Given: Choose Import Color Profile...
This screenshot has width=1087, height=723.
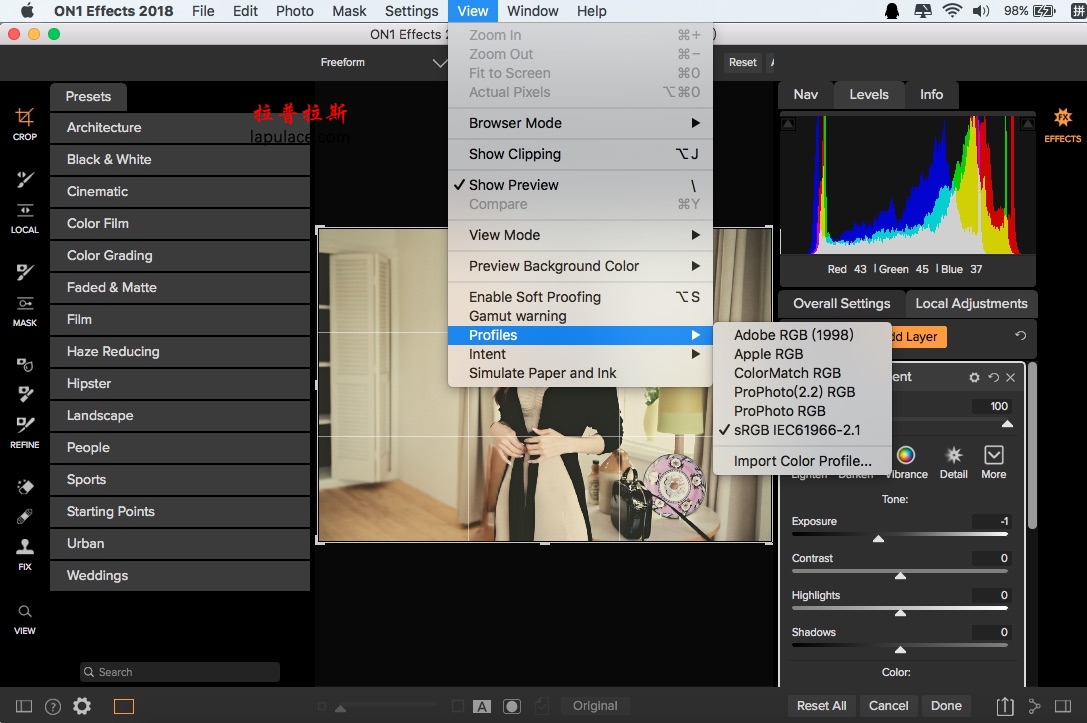Looking at the screenshot, I should point(802,461).
